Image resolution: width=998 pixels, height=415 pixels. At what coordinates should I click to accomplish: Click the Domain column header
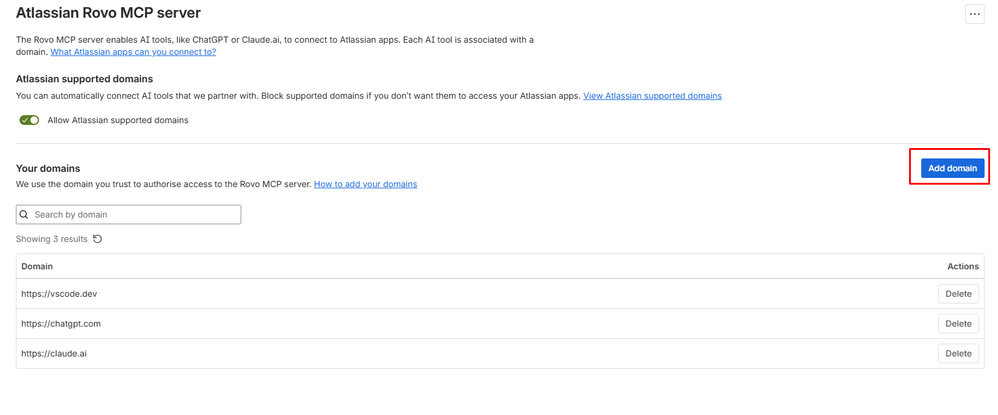click(x=37, y=266)
